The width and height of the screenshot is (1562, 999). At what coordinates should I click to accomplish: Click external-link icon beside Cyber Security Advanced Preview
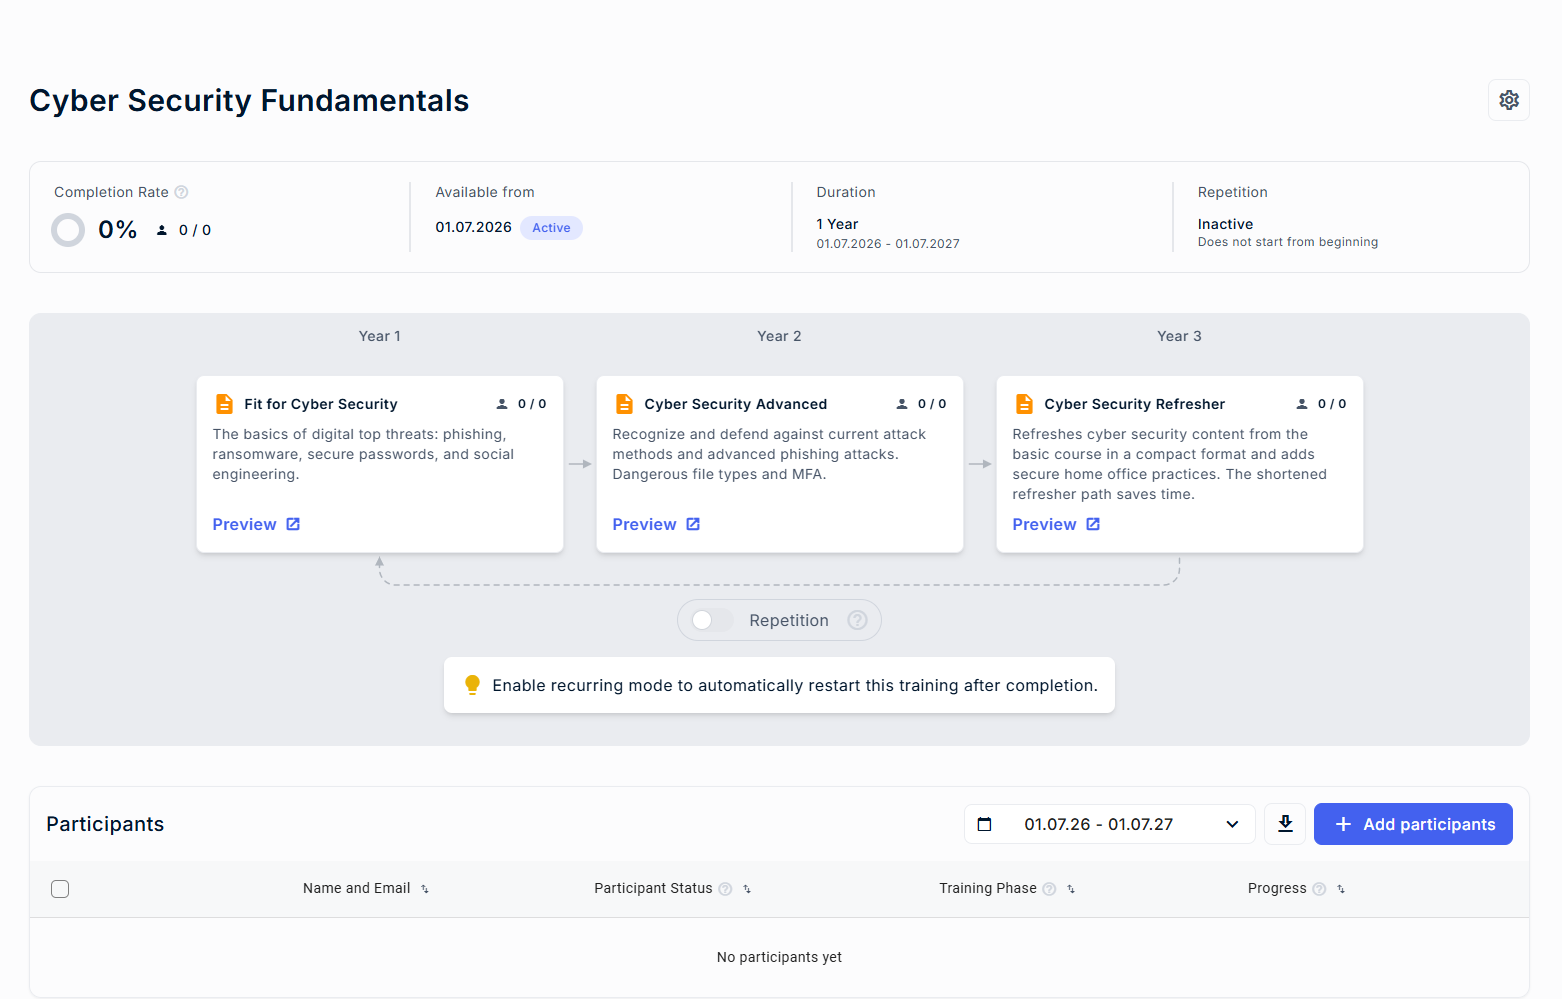point(693,524)
